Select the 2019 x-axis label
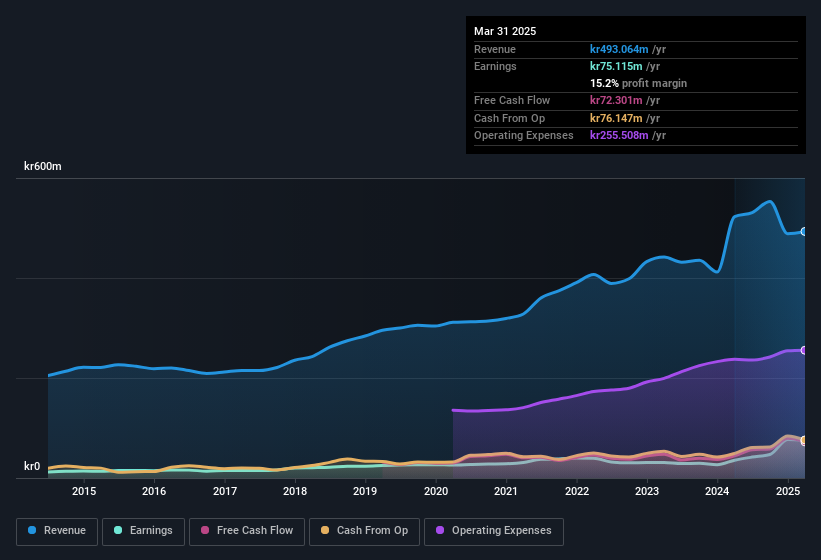 click(365, 491)
